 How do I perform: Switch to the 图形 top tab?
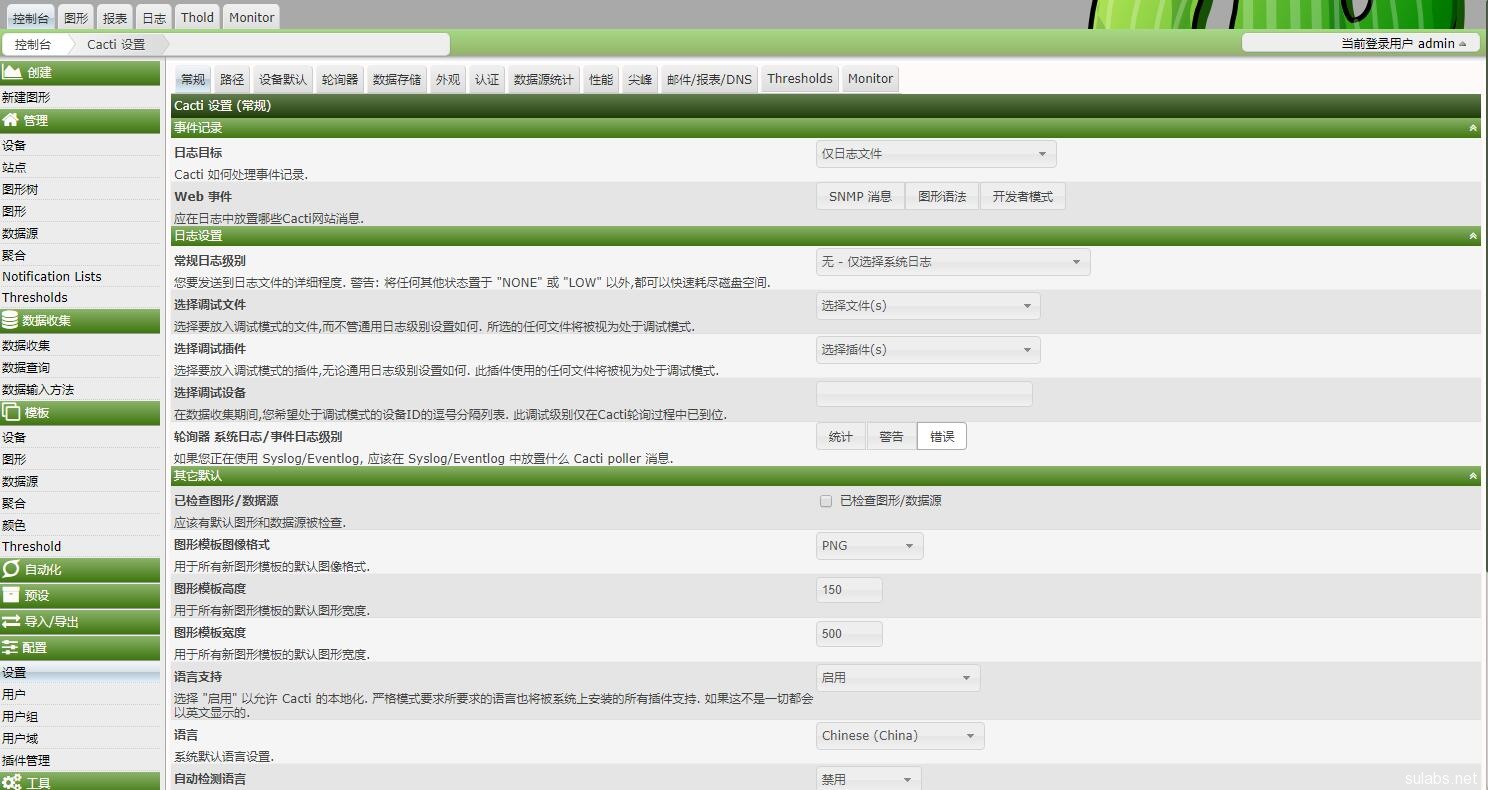[76, 18]
